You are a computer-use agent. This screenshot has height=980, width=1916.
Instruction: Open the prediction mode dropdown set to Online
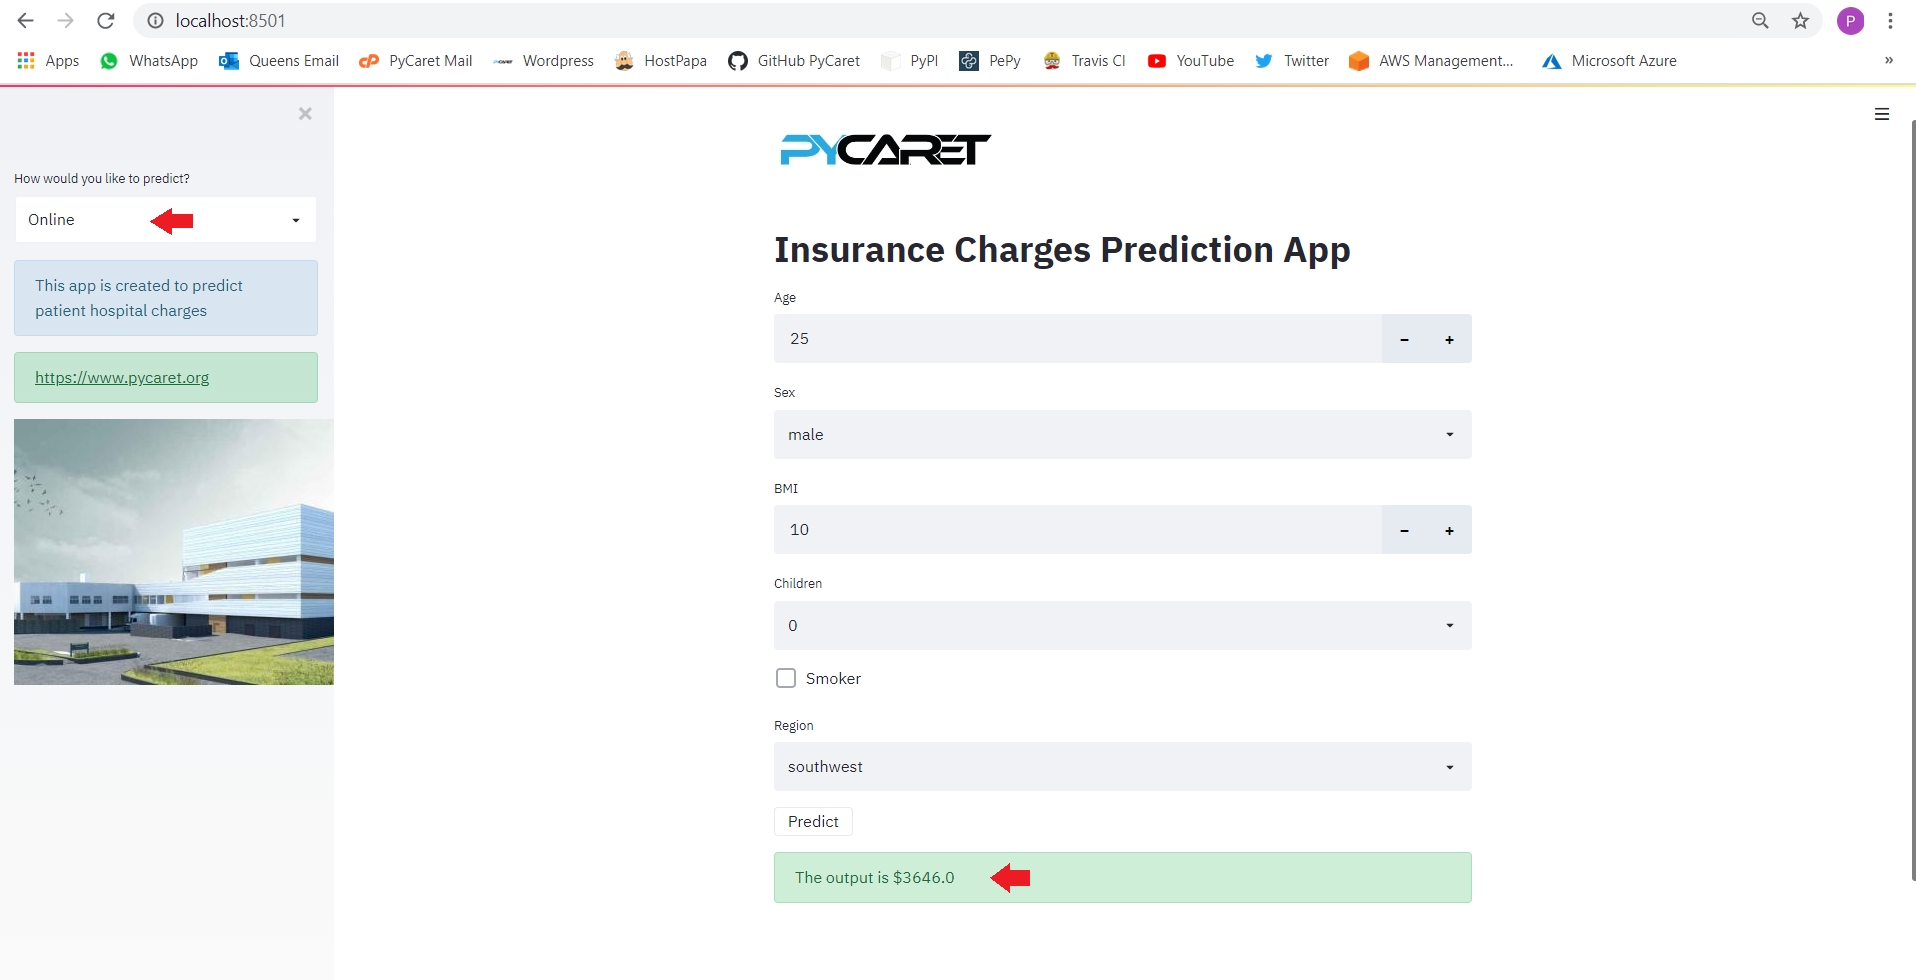[x=166, y=220]
